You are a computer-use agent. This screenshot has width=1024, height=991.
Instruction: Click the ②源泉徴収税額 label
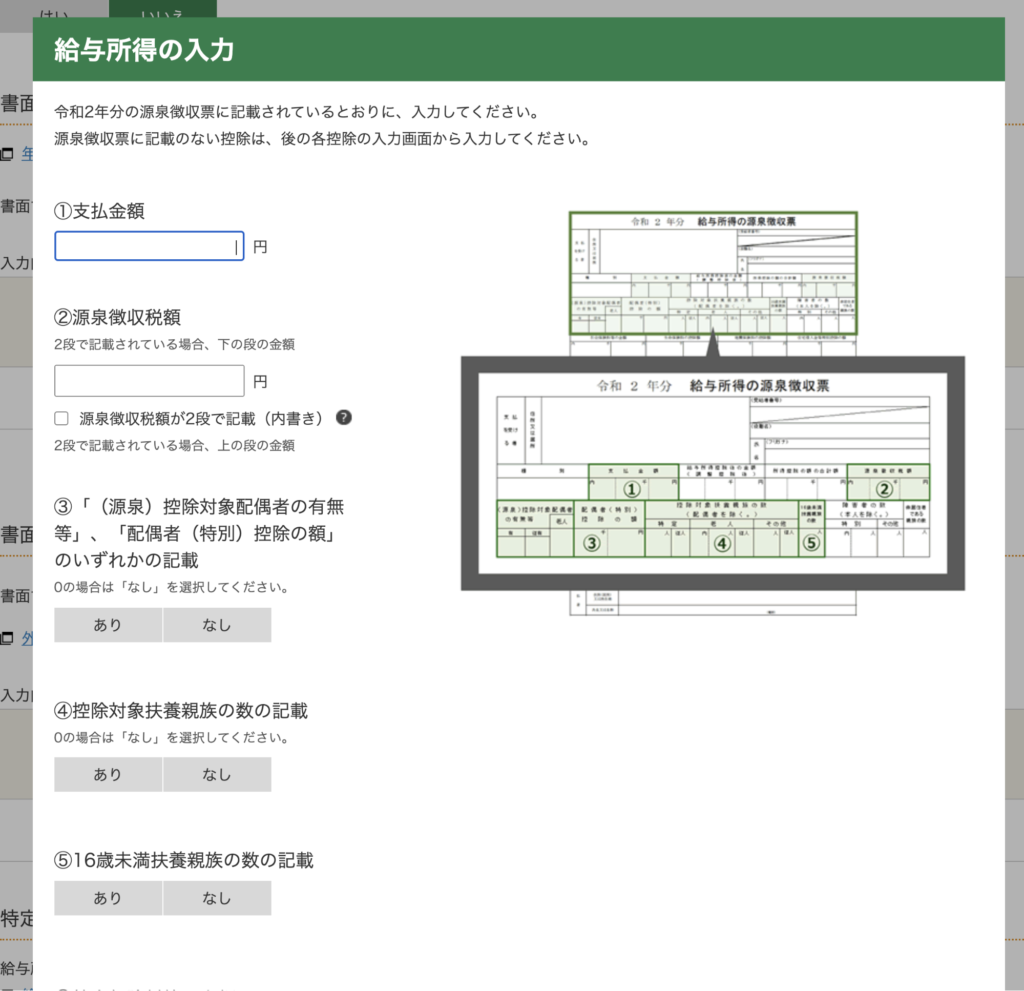(x=118, y=317)
